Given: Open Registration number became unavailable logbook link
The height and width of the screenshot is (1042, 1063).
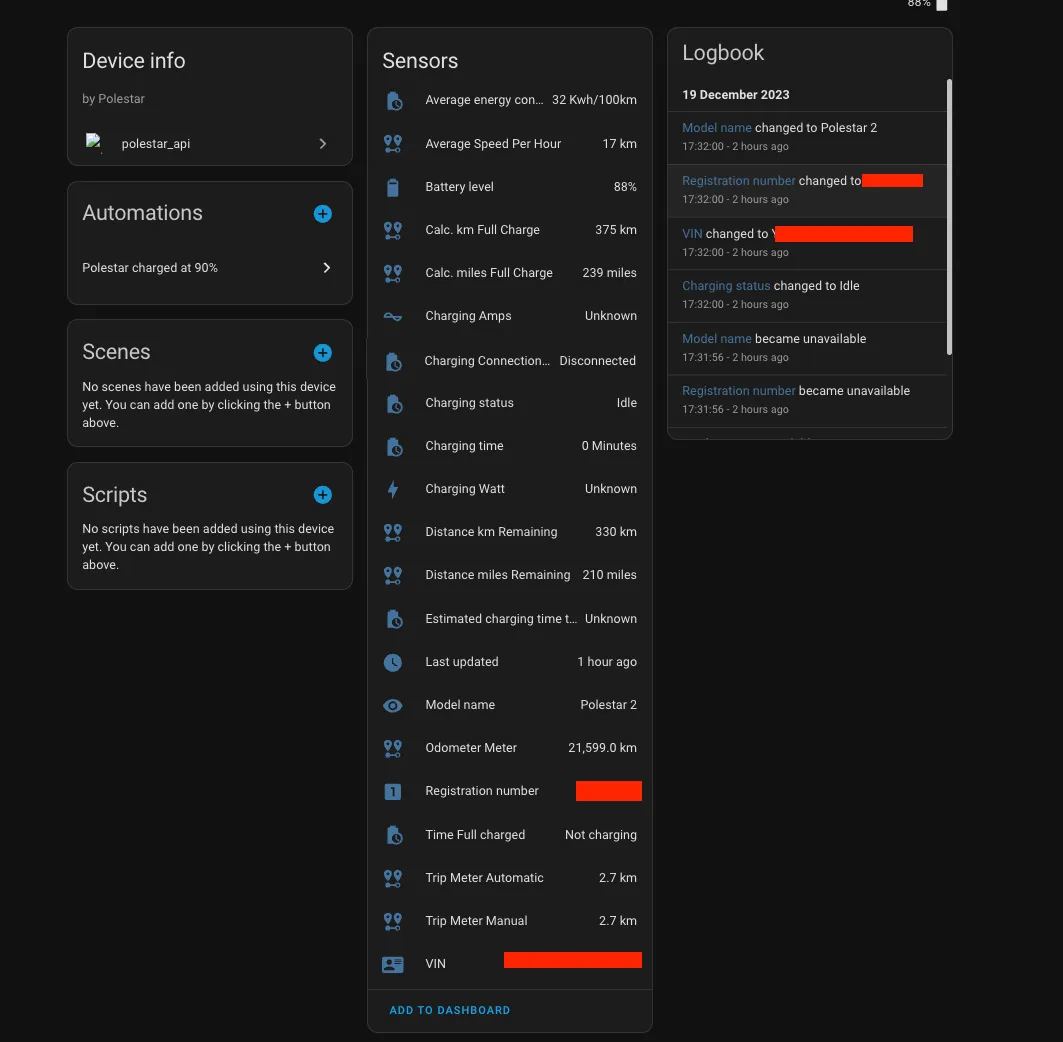Looking at the screenshot, I should [x=738, y=390].
